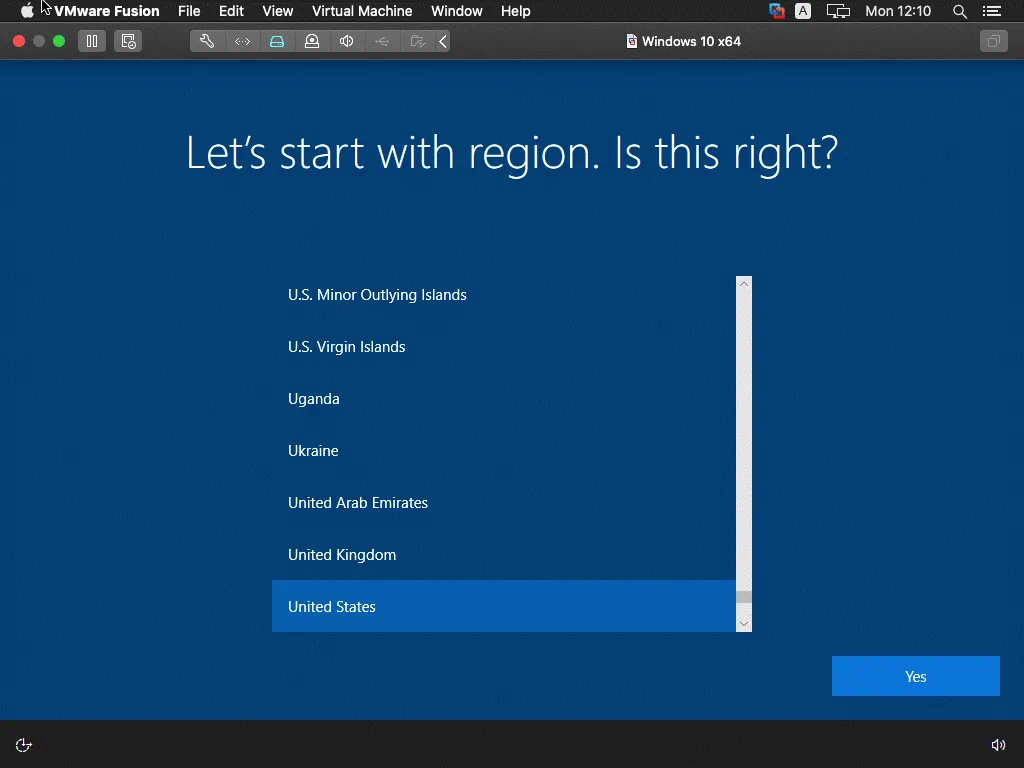
Task: Click the hard disk device icon
Action: (x=277, y=41)
